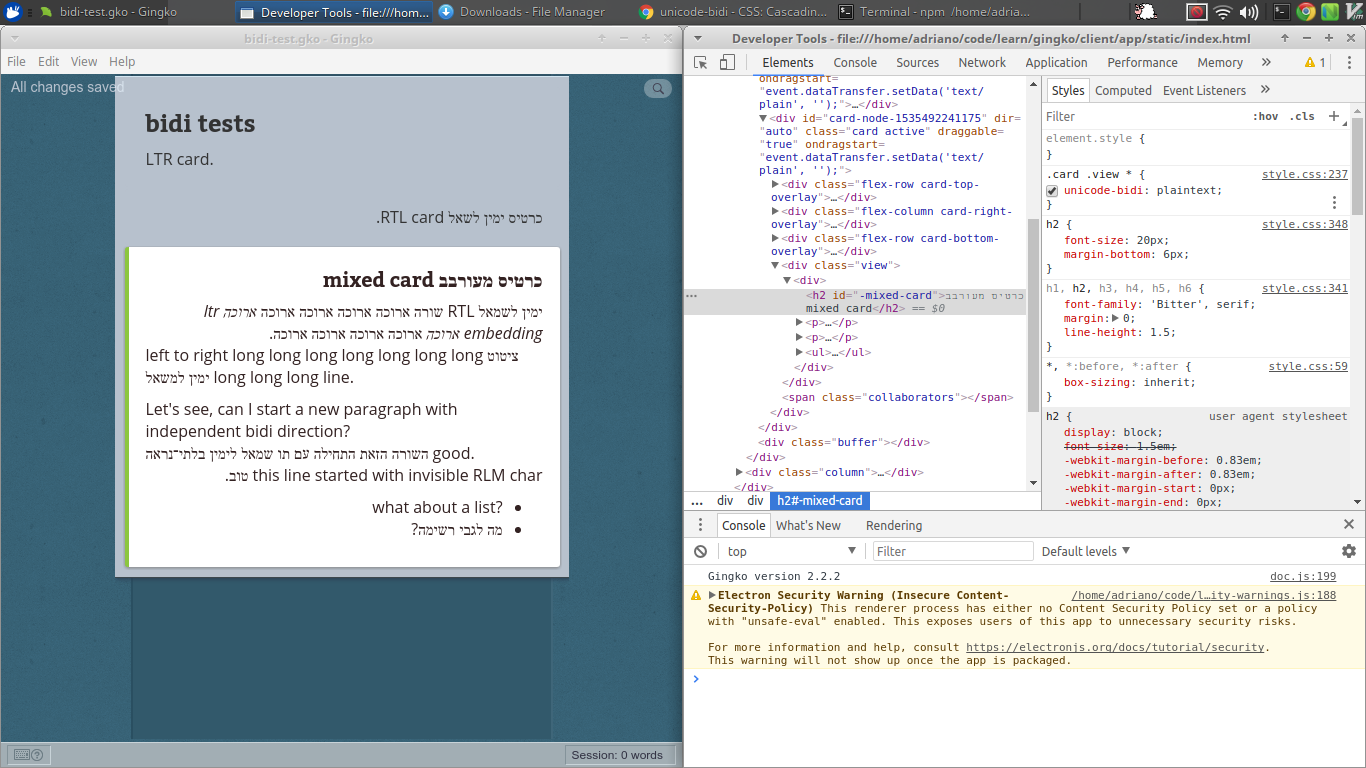Switch to the Computed tab
Viewport: 1366px width, 768px height.
1123,89
